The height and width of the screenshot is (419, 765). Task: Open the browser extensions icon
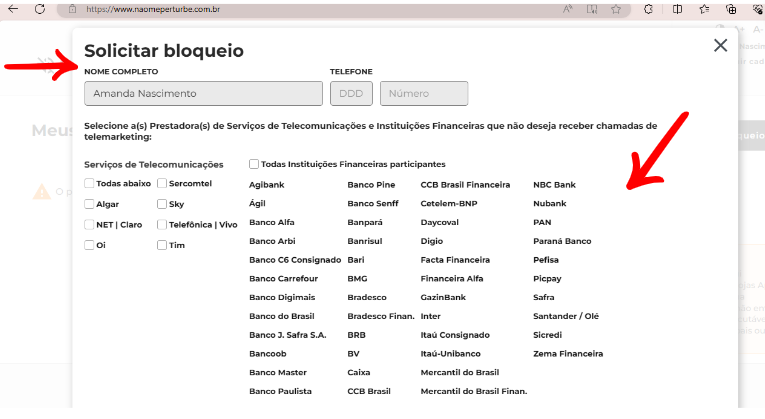tap(648, 9)
